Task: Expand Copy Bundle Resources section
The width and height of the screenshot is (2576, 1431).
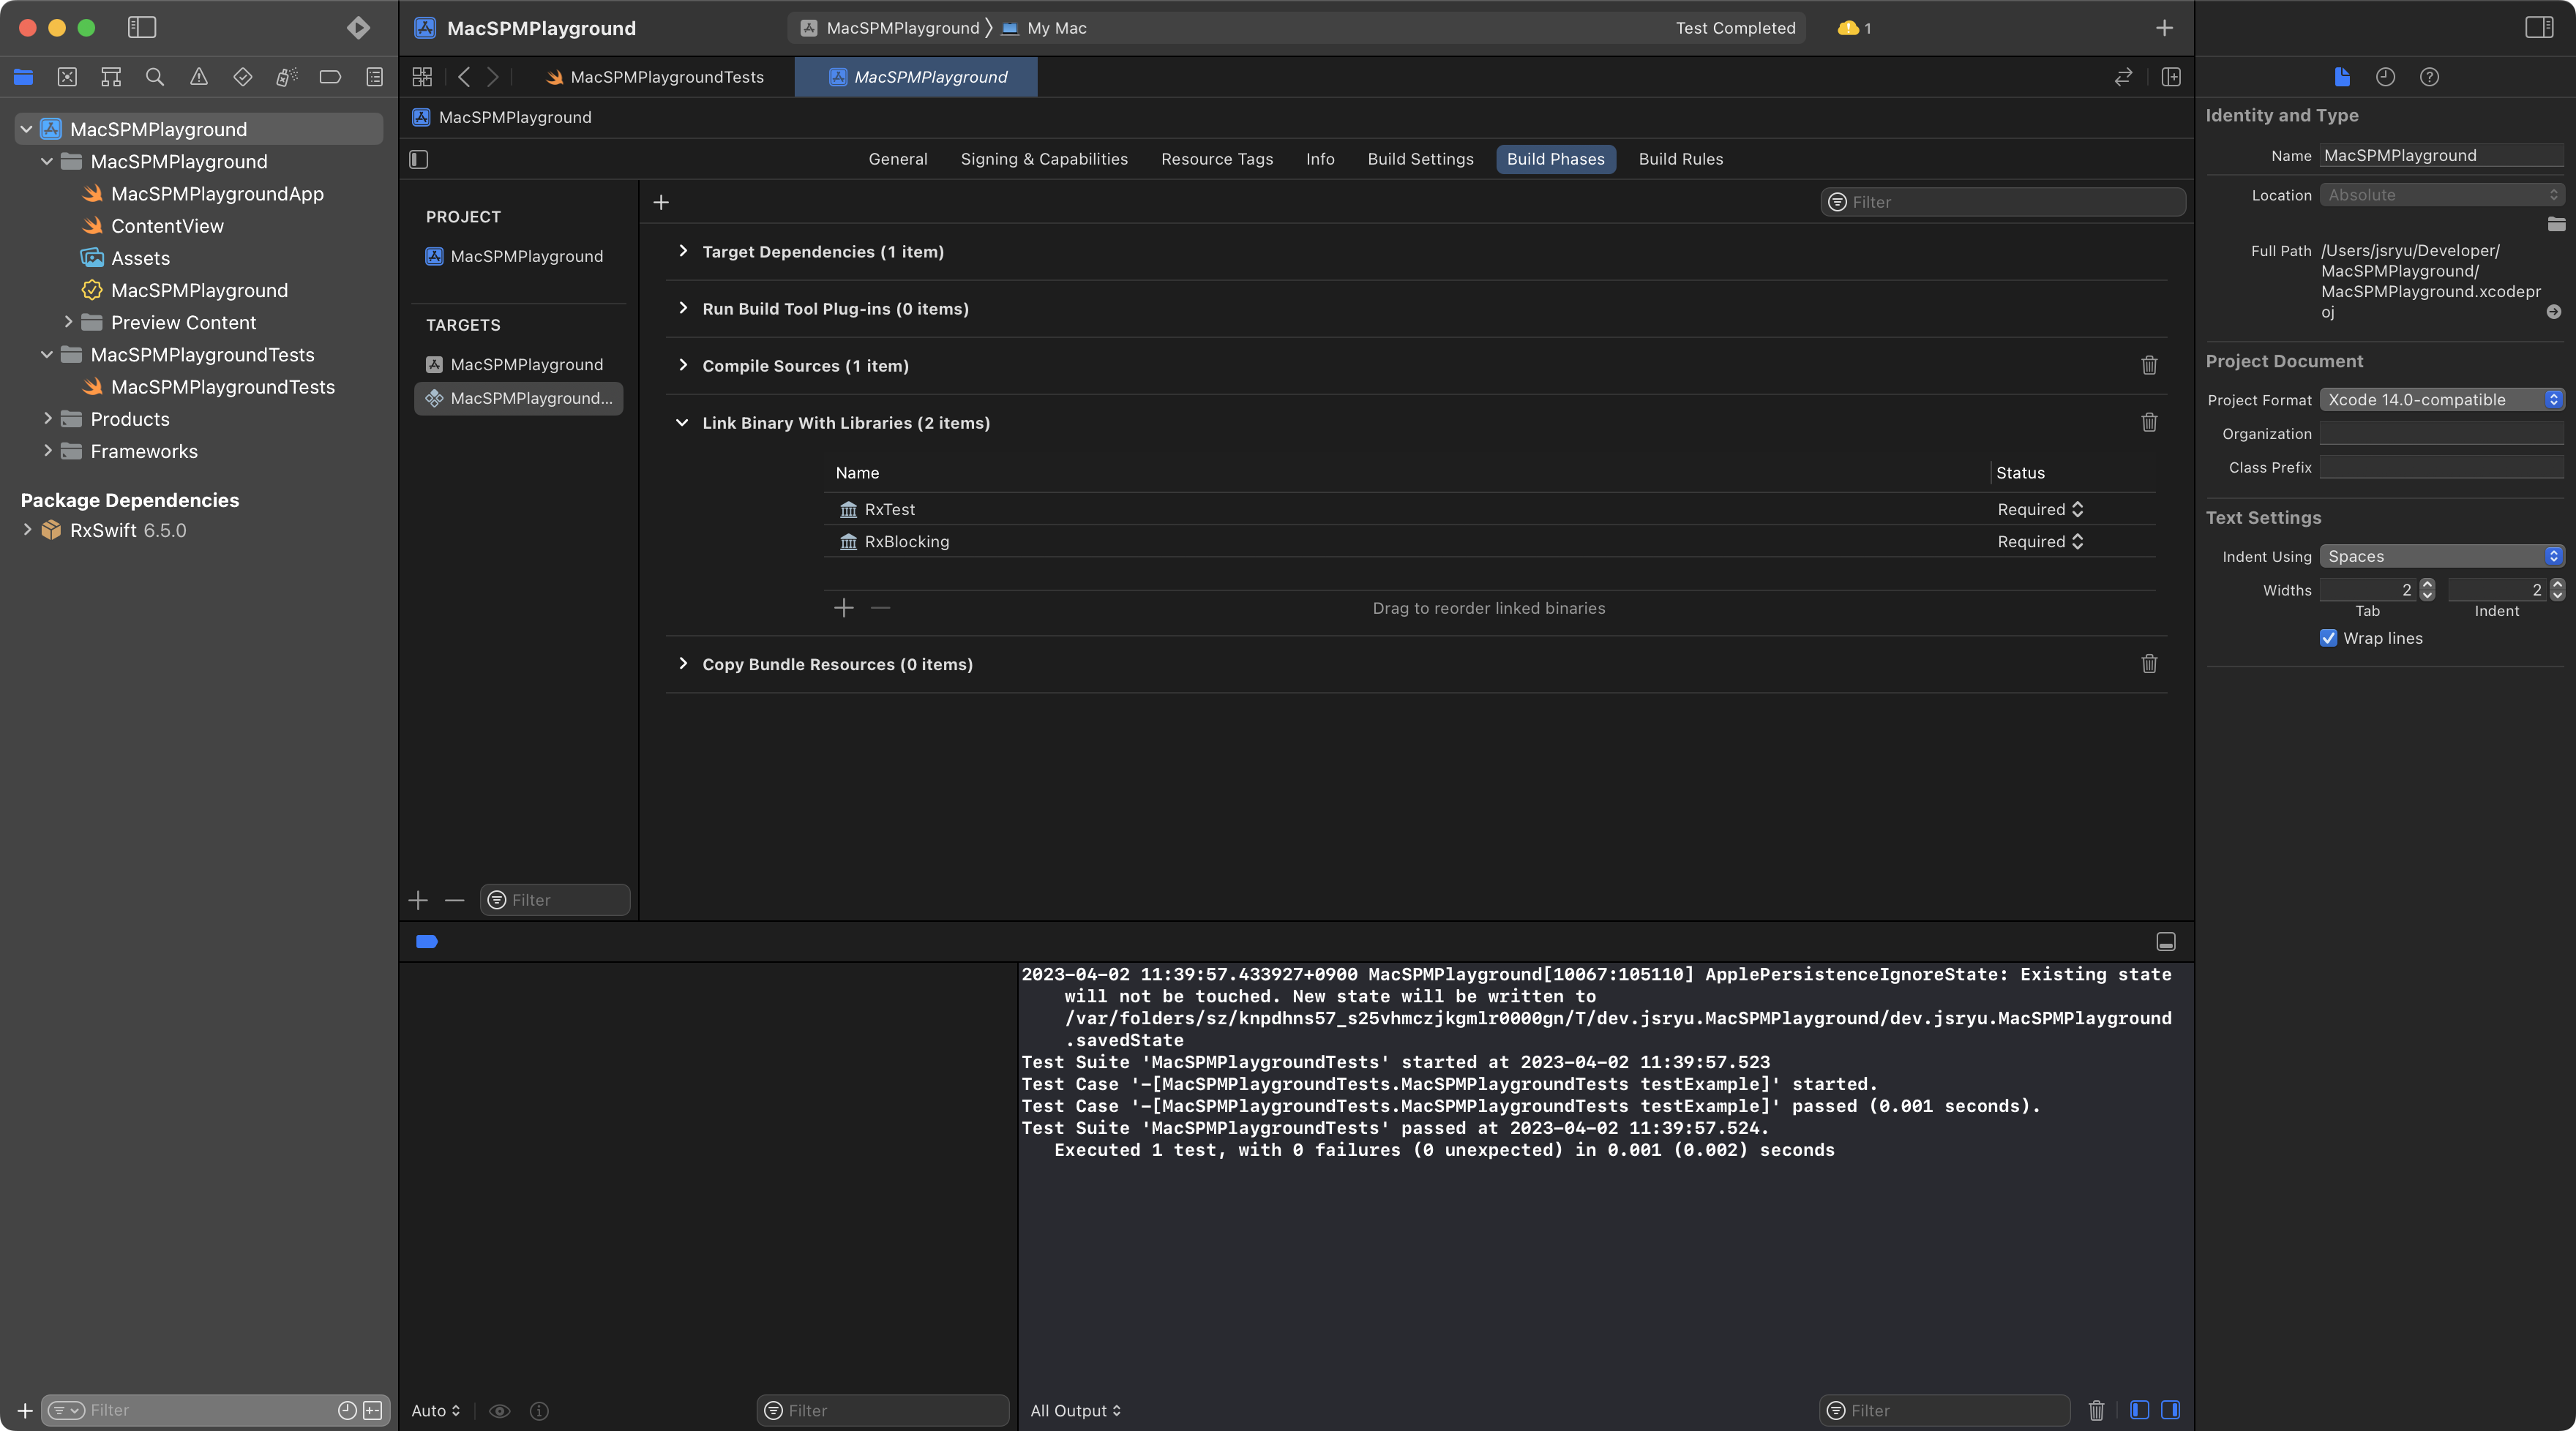Action: (x=683, y=664)
